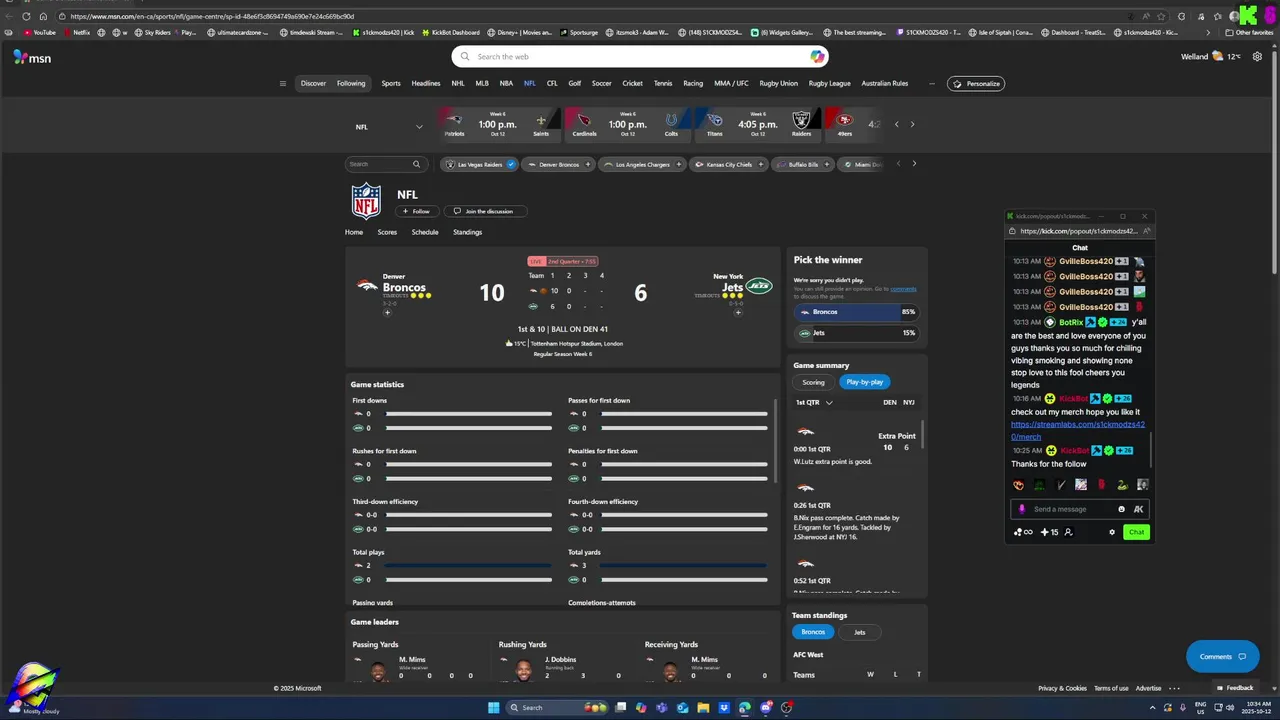Select the Scoring game summary tab
This screenshot has width=1280, height=720.
pyautogui.click(x=813, y=382)
